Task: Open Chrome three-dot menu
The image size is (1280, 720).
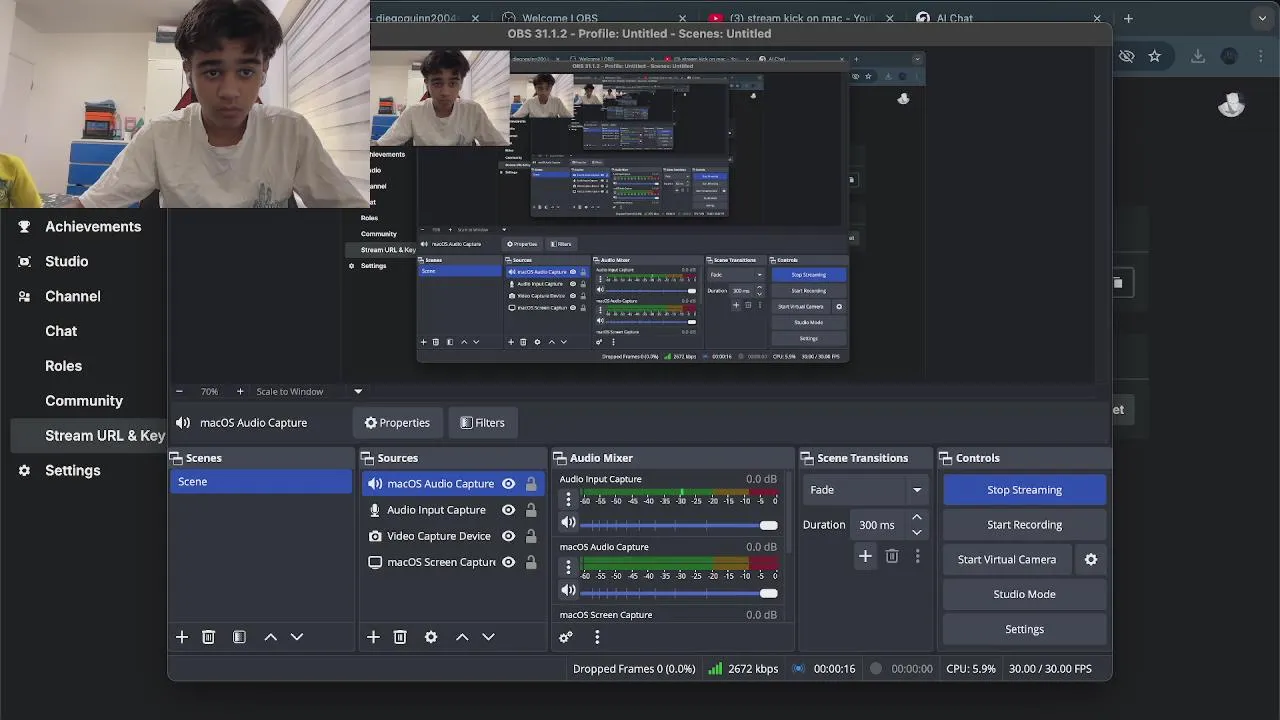Action: tap(1260, 56)
